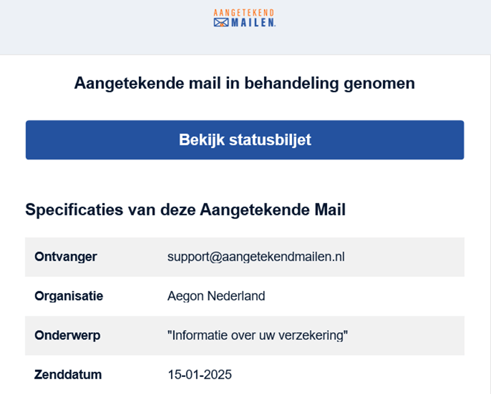This screenshot has width=491, height=394.
Task: Select the heading Aangetekende mail in behandeling genomen
Action: click(245, 83)
